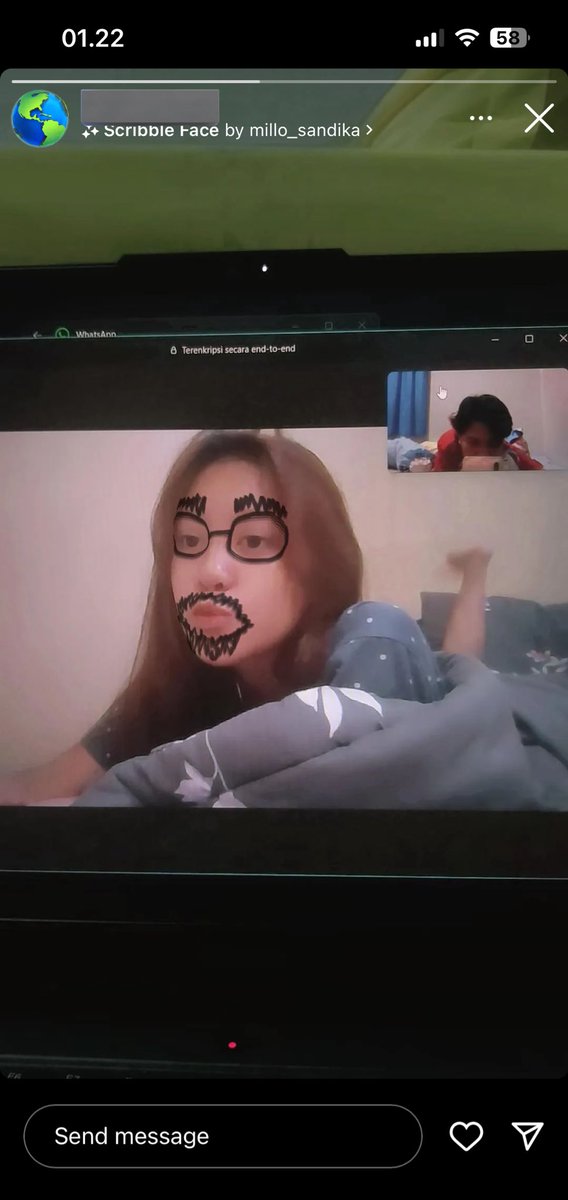Image resolution: width=568 pixels, height=1200 pixels.
Task: Open the chevron next to millo_sandika
Action: coord(369,130)
